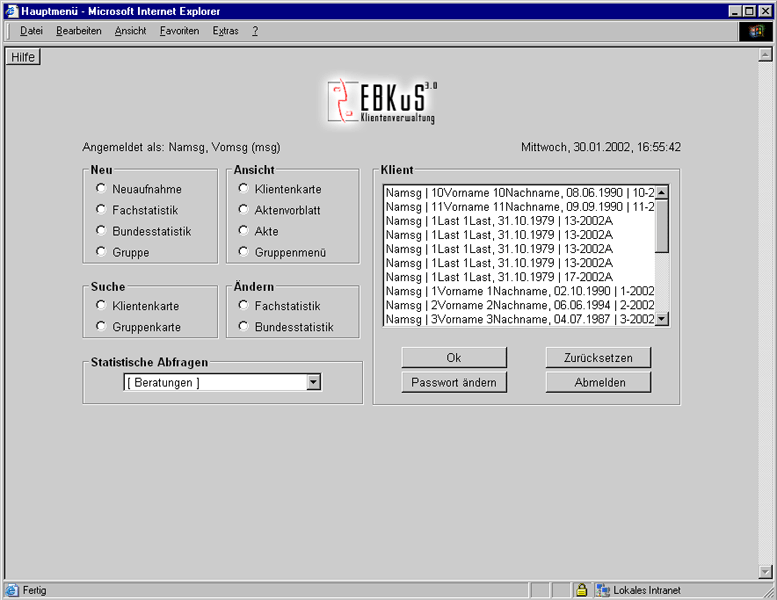Click the IE page icon in title bar
The image size is (777, 600).
point(11,11)
